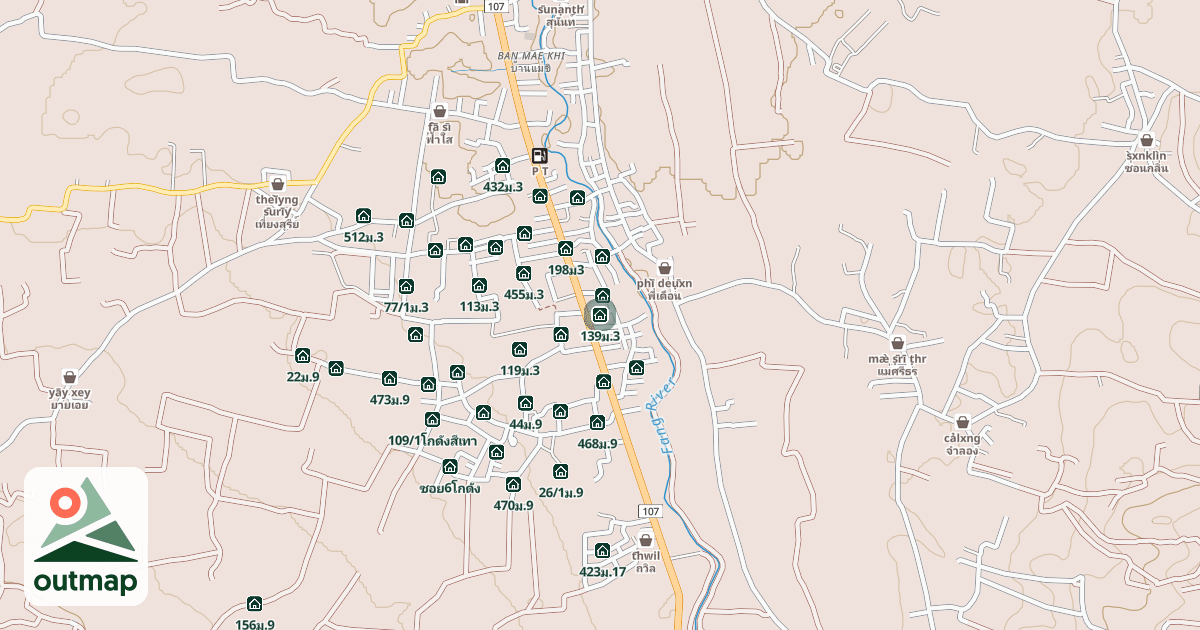Viewport: 1200px width, 630px height.
Task: Click the outmap logo
Action: coord(86,536)
